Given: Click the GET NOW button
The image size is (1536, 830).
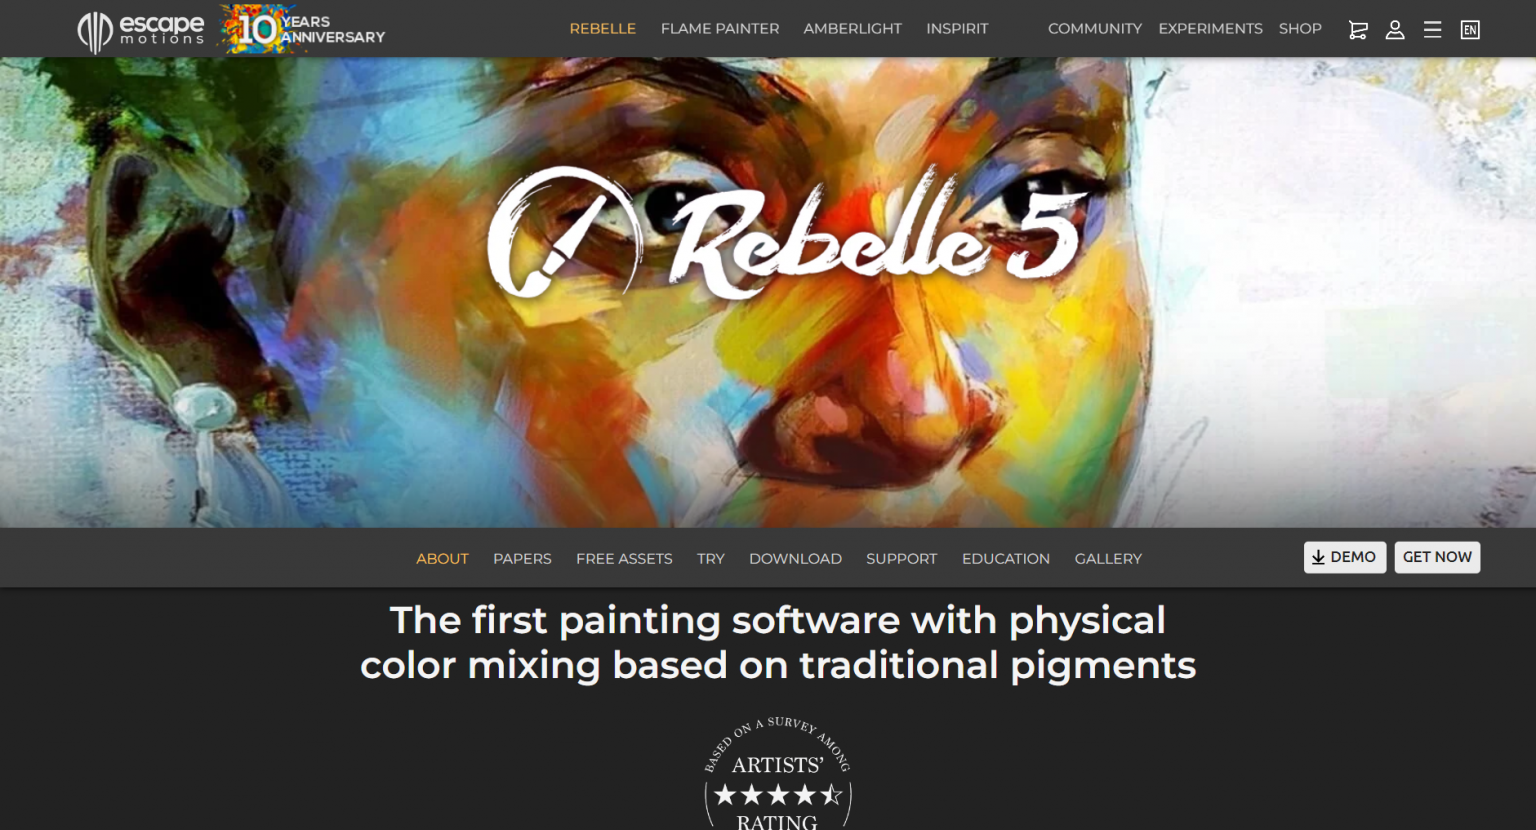Looking at the screenshot, I should coord(1437,557).
